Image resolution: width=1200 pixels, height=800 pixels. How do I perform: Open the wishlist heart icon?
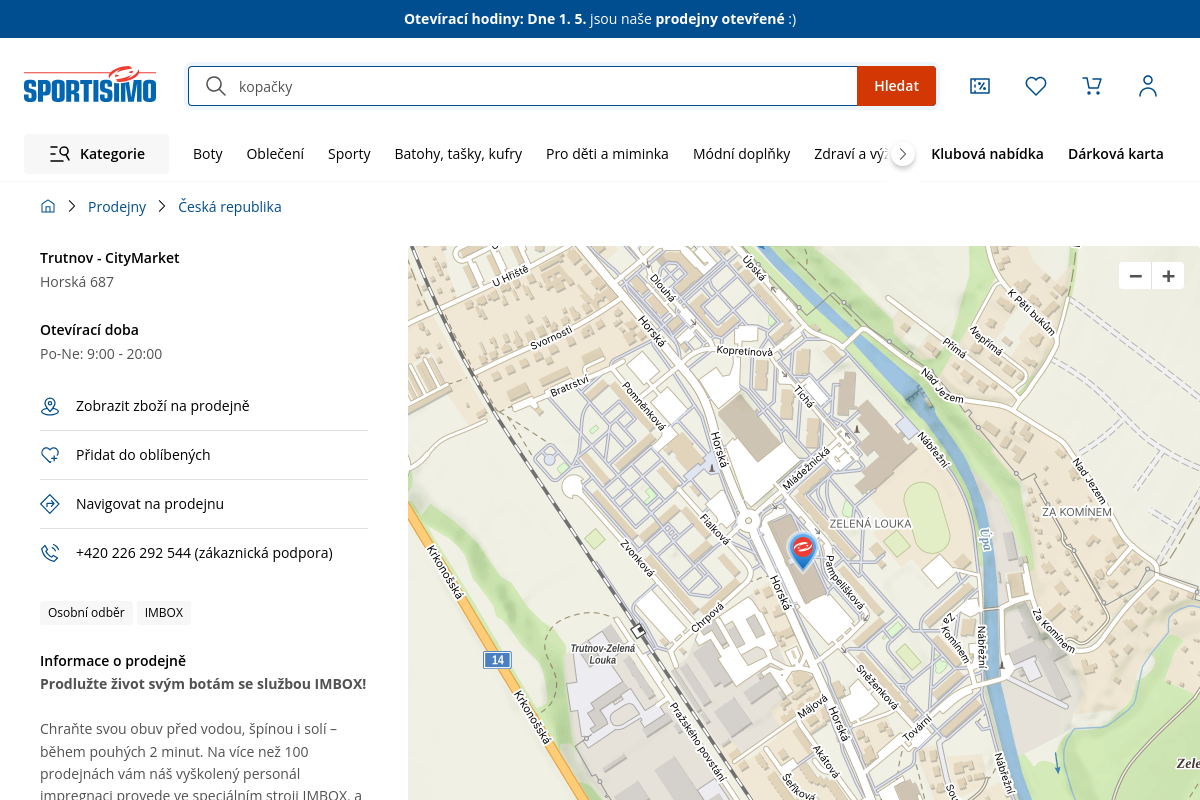click(x=1036, y=86)
